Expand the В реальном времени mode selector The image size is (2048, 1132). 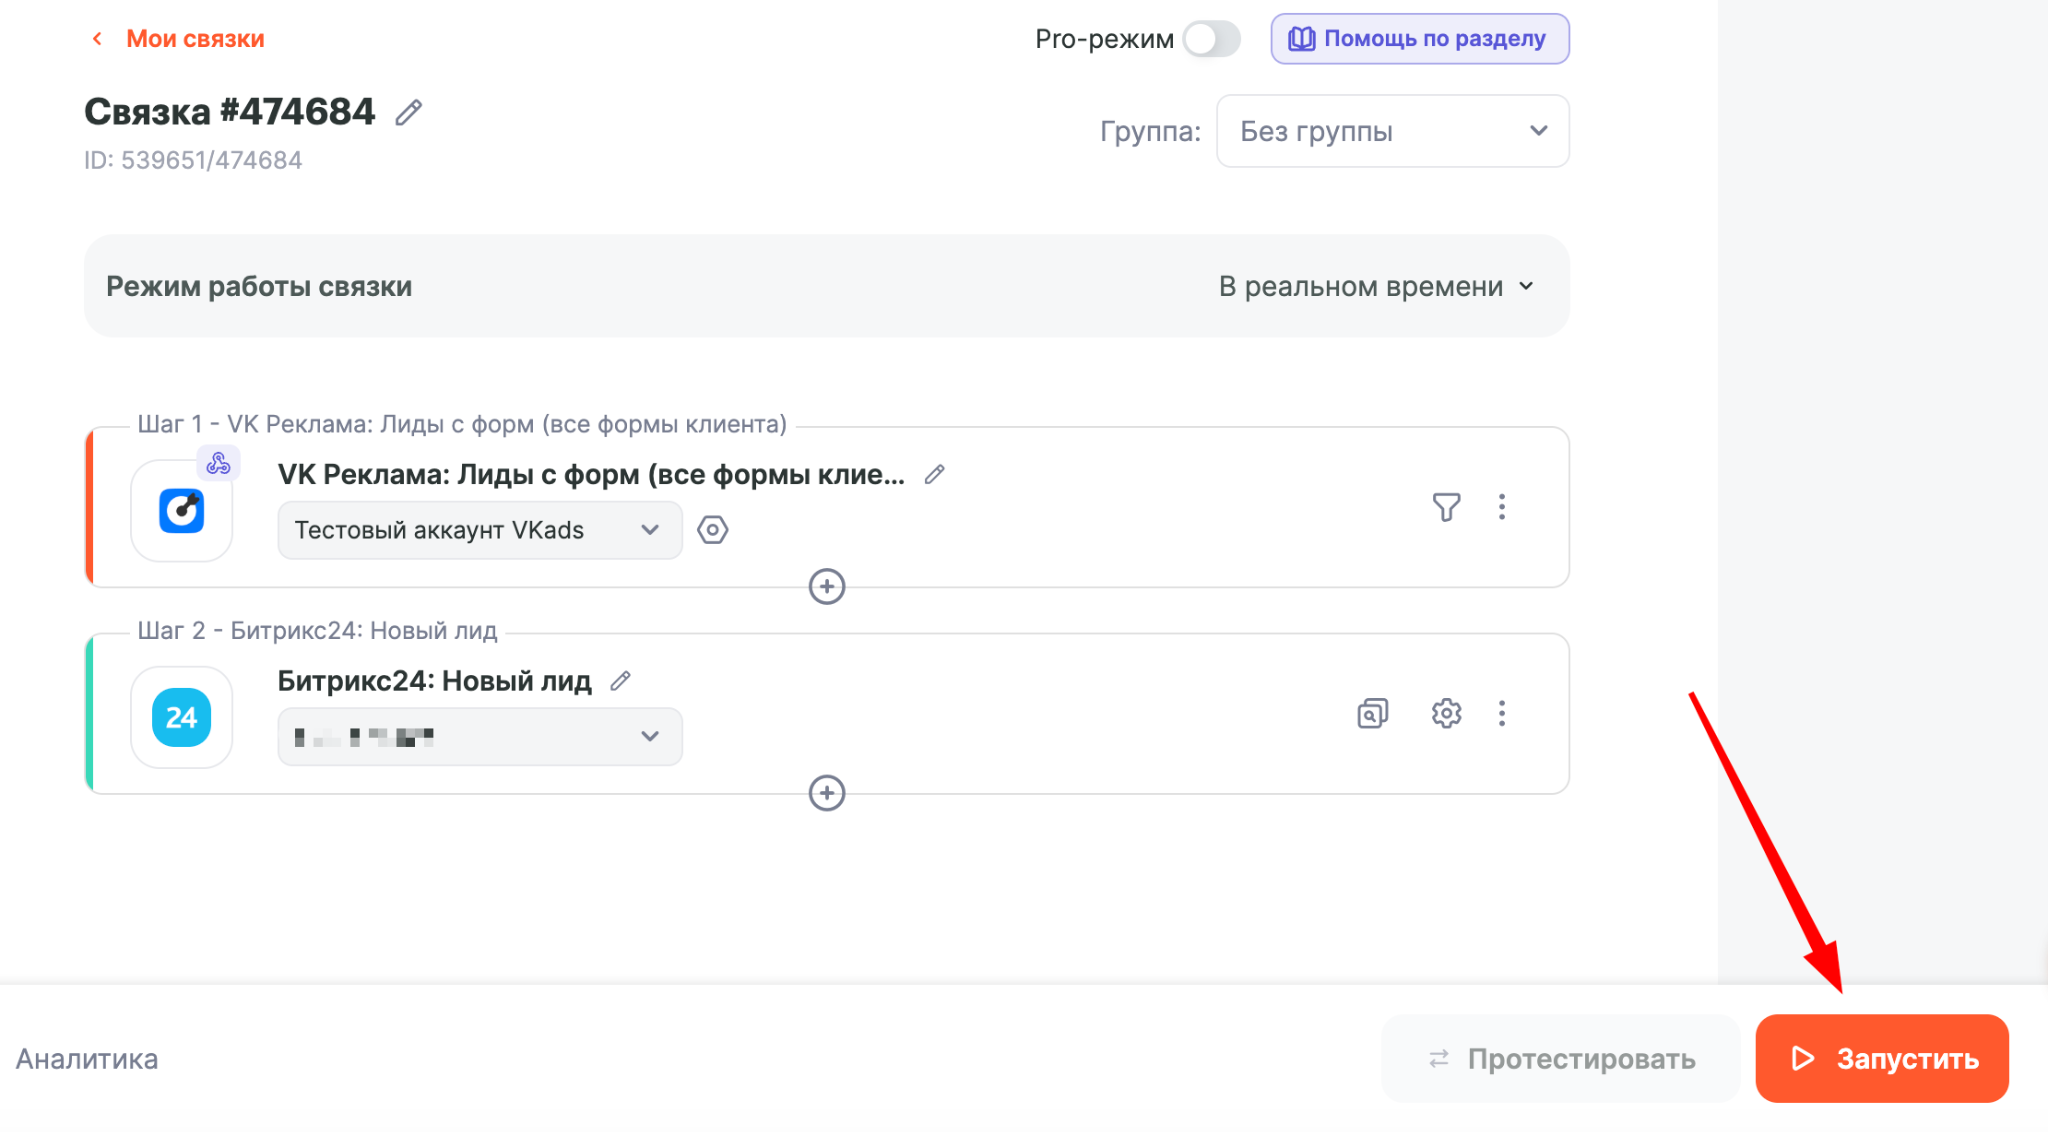(1376, 287)
